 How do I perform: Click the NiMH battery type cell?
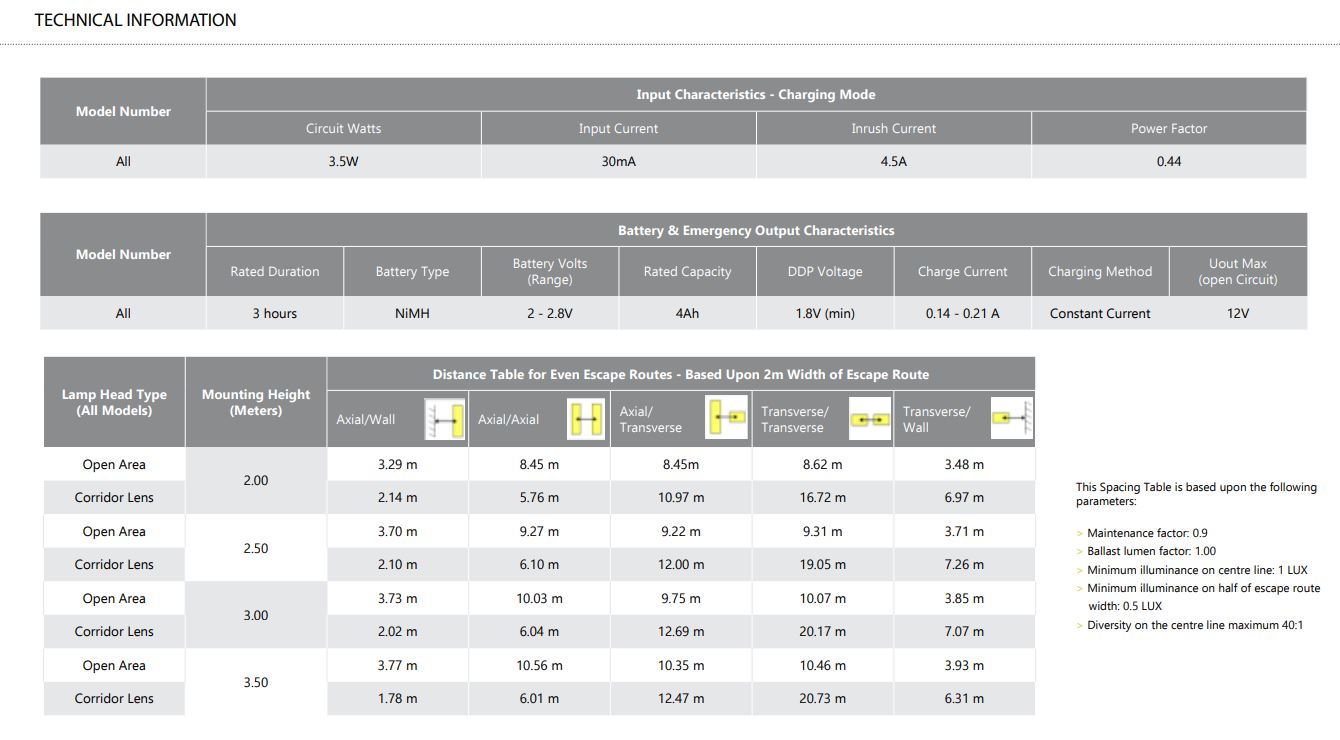click(x=412, y=314)
